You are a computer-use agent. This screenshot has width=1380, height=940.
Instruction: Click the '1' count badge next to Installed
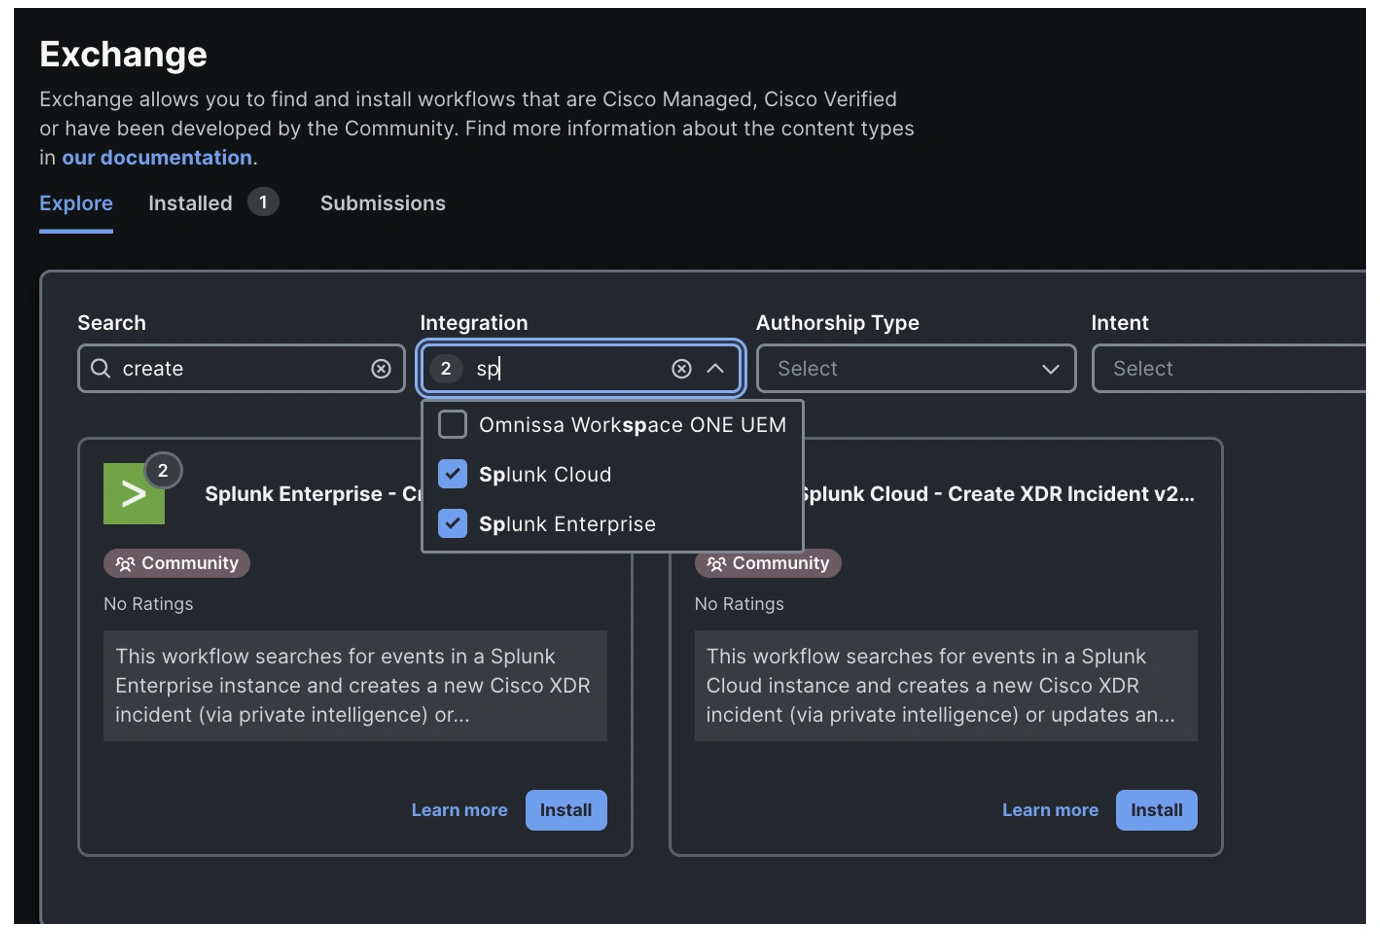tap(261, 202)
